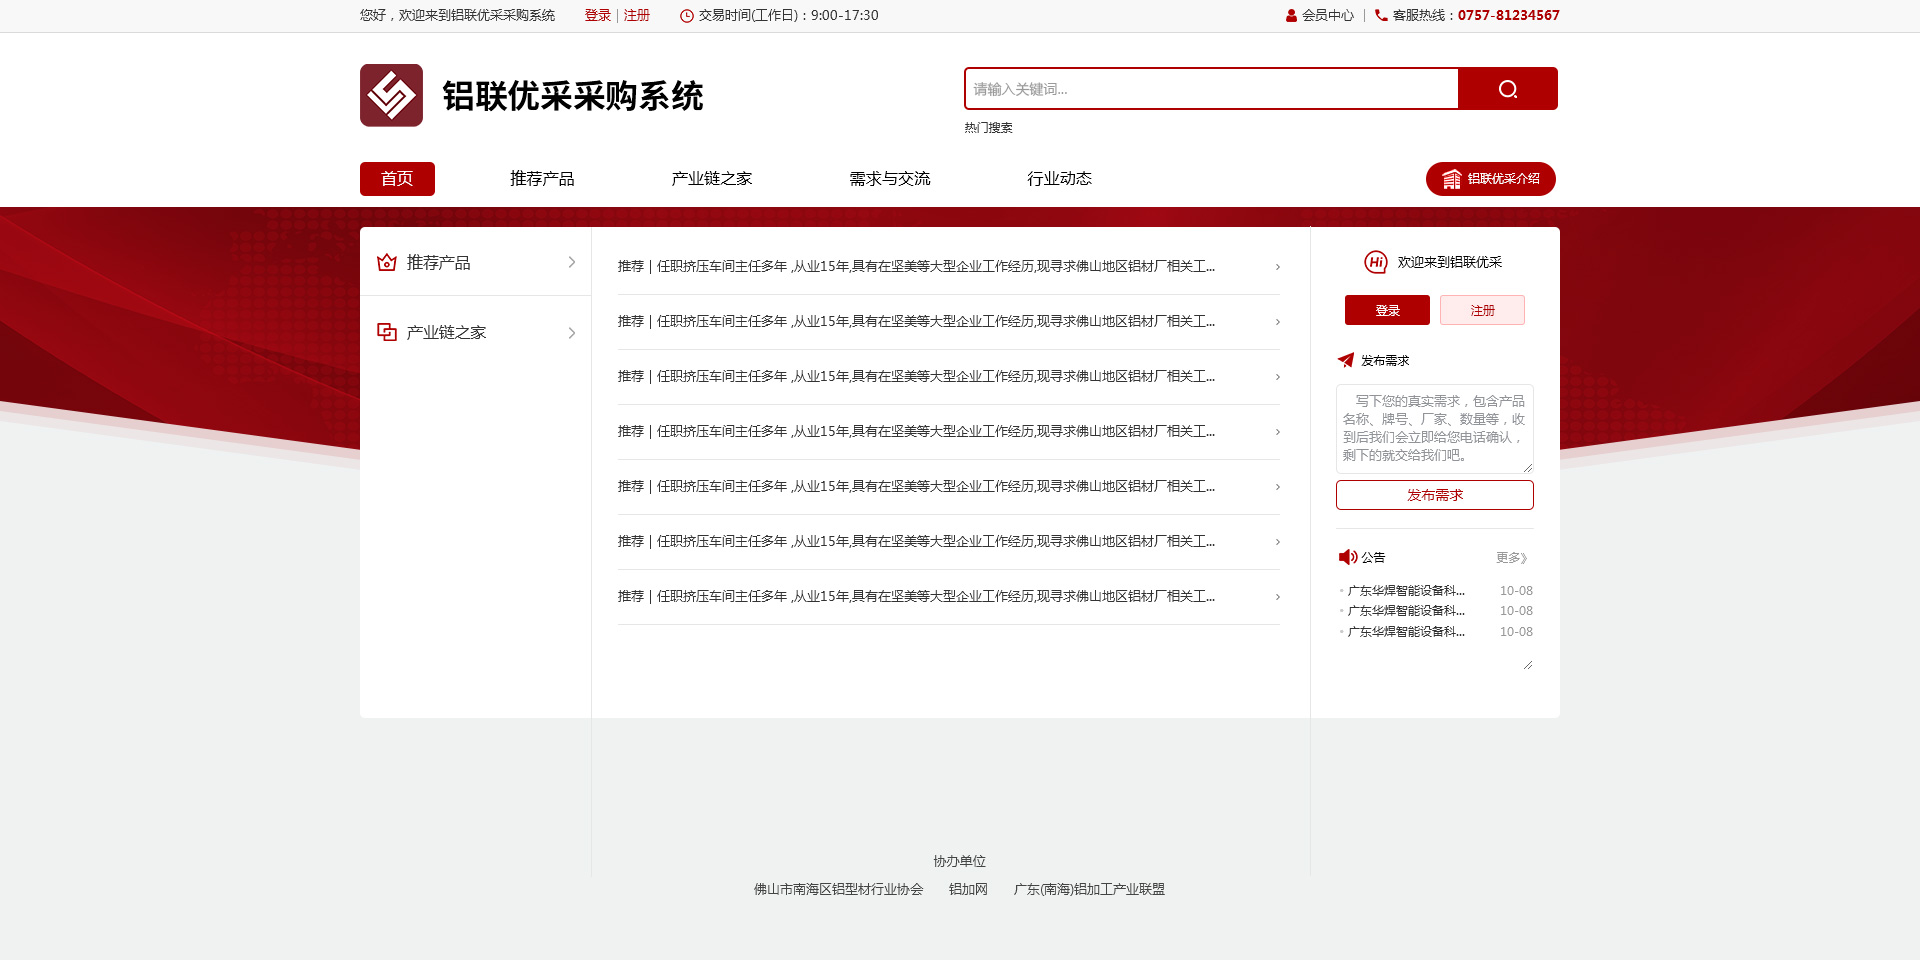
Task: Expand the 推荐产品 sidebar chevron
Action: (572, 262)
